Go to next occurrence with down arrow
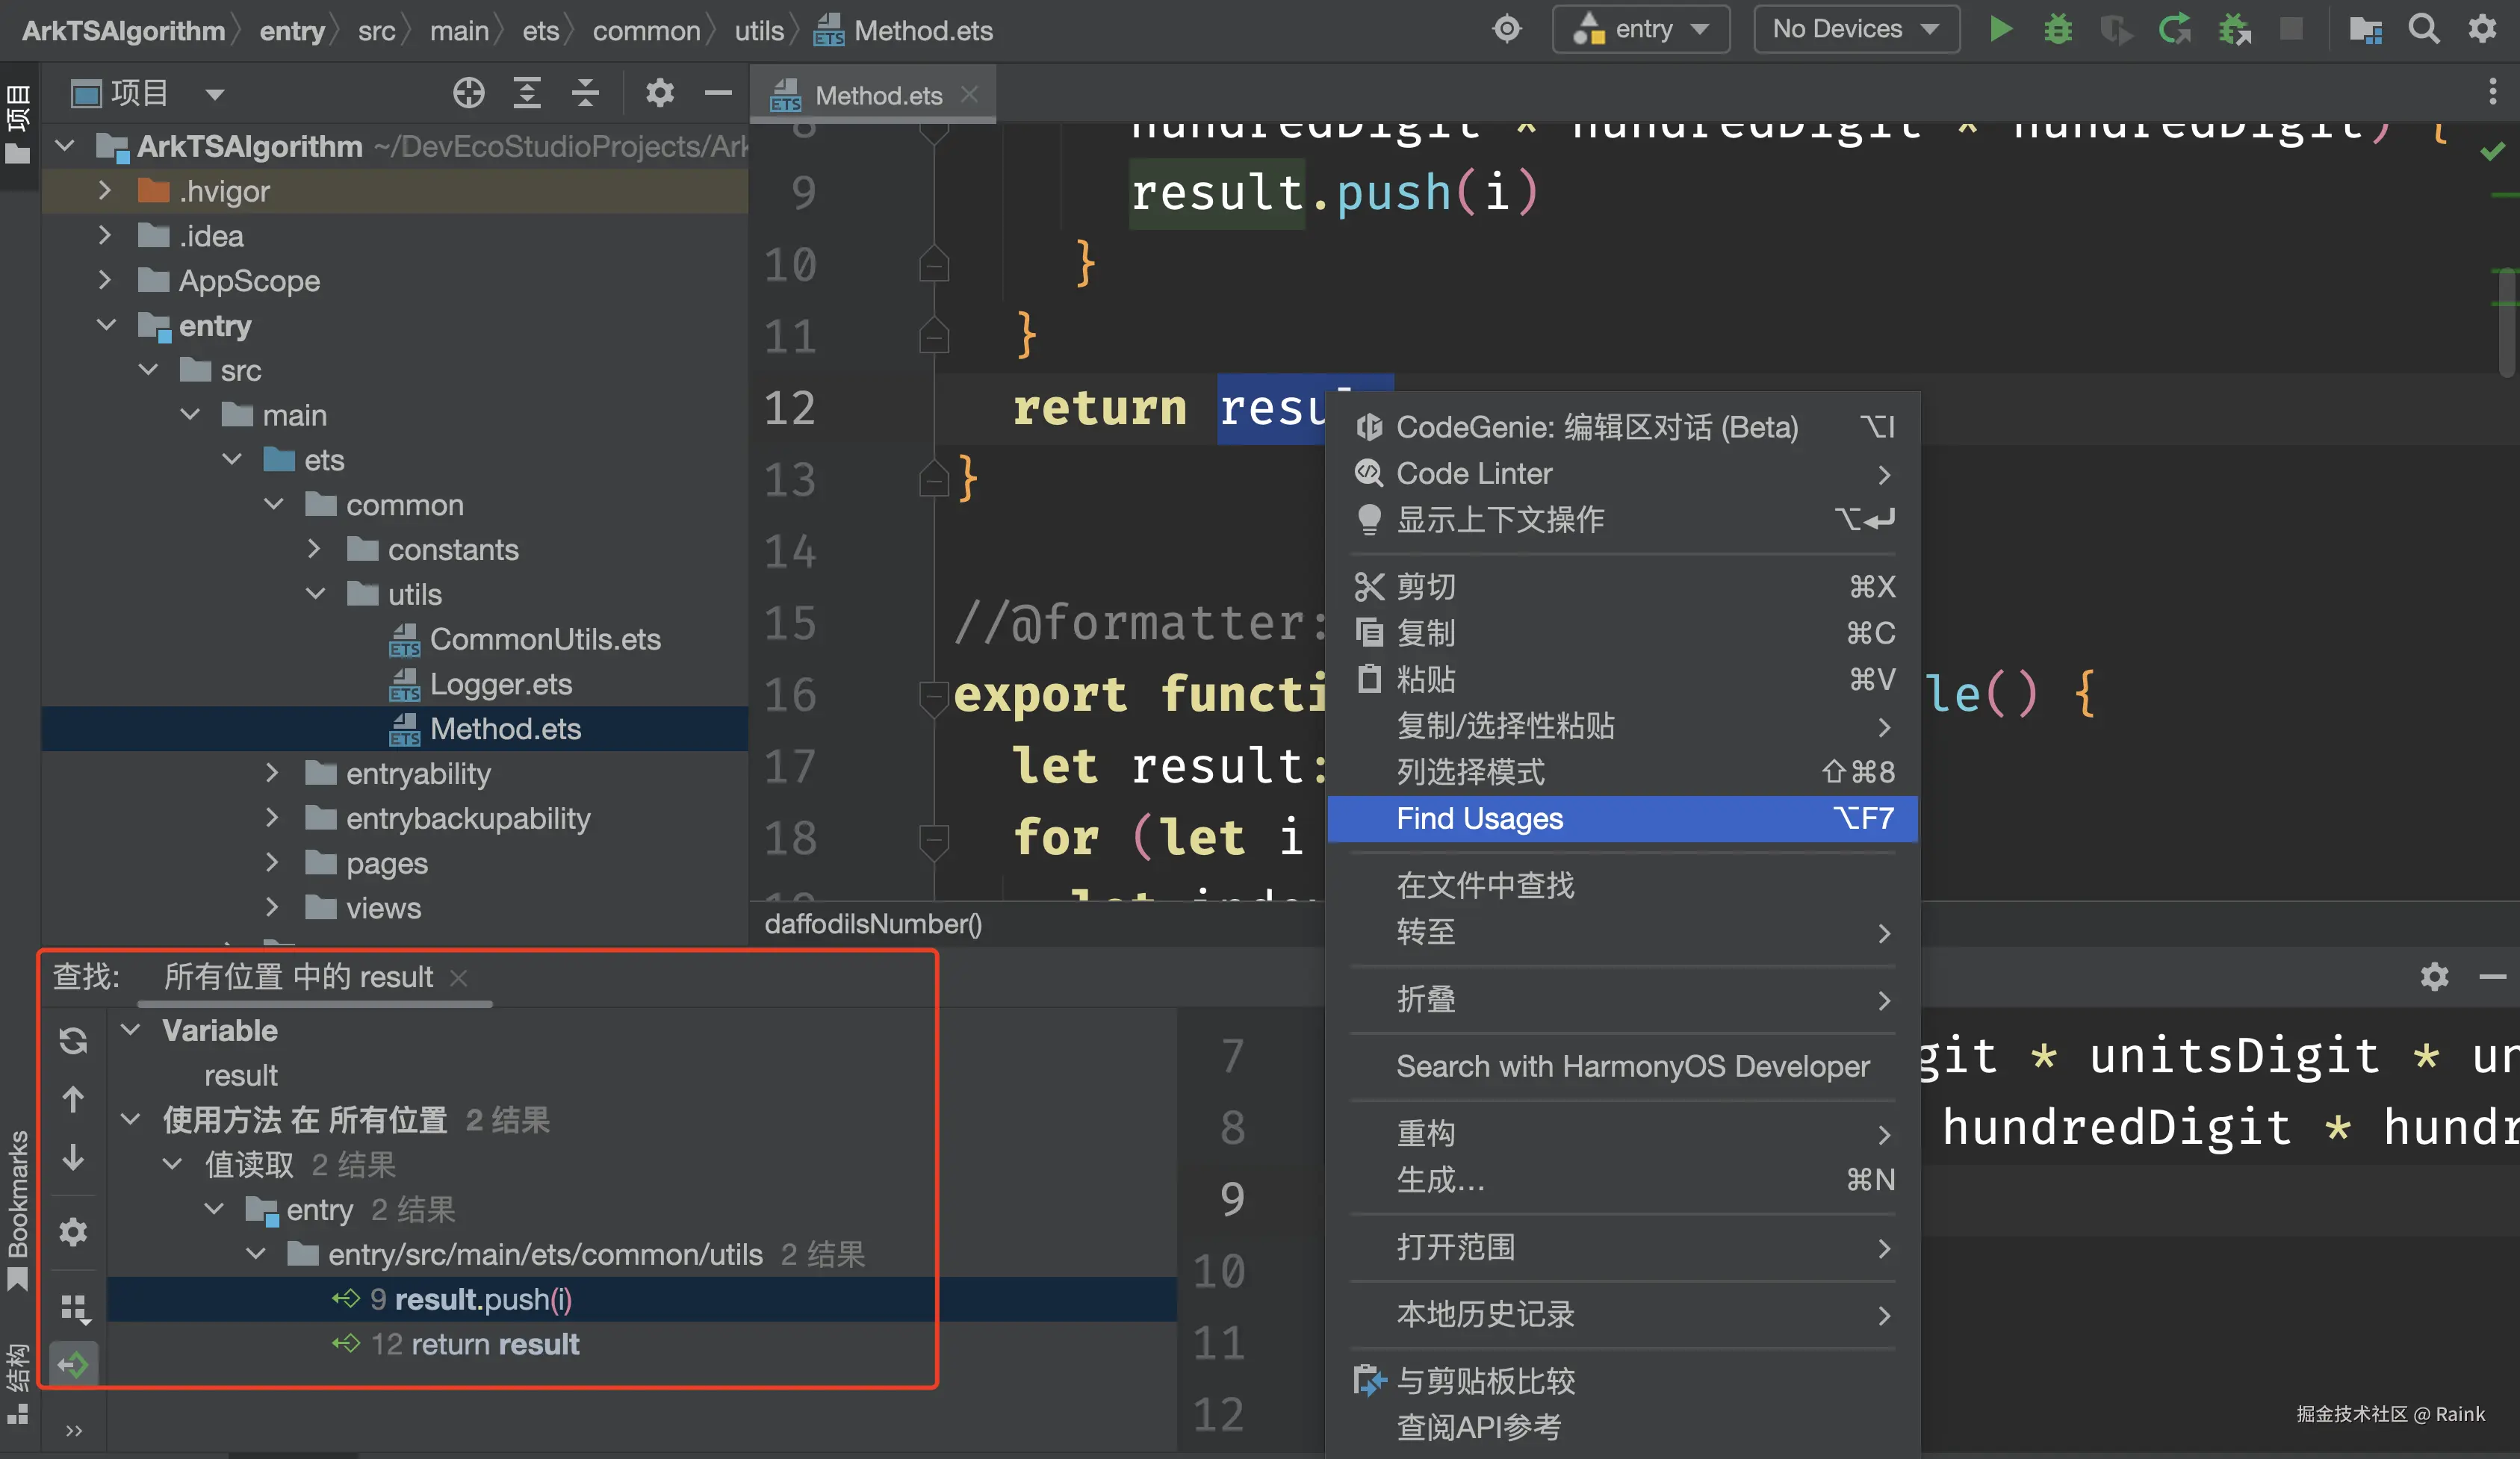This screenshot has width=2520, height=1459. click(73, 1158)
